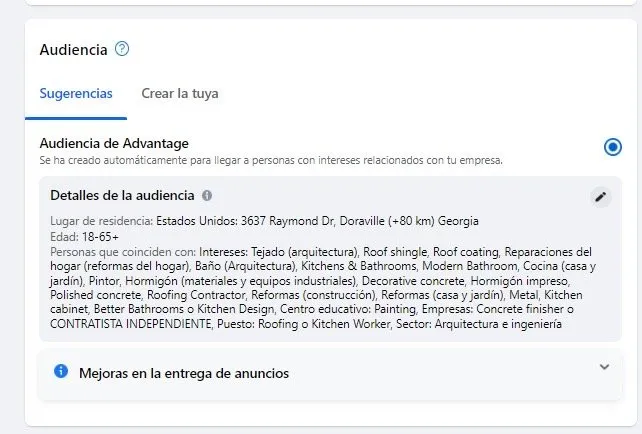Switch to the Sugerencias tab

click(76, 94)
